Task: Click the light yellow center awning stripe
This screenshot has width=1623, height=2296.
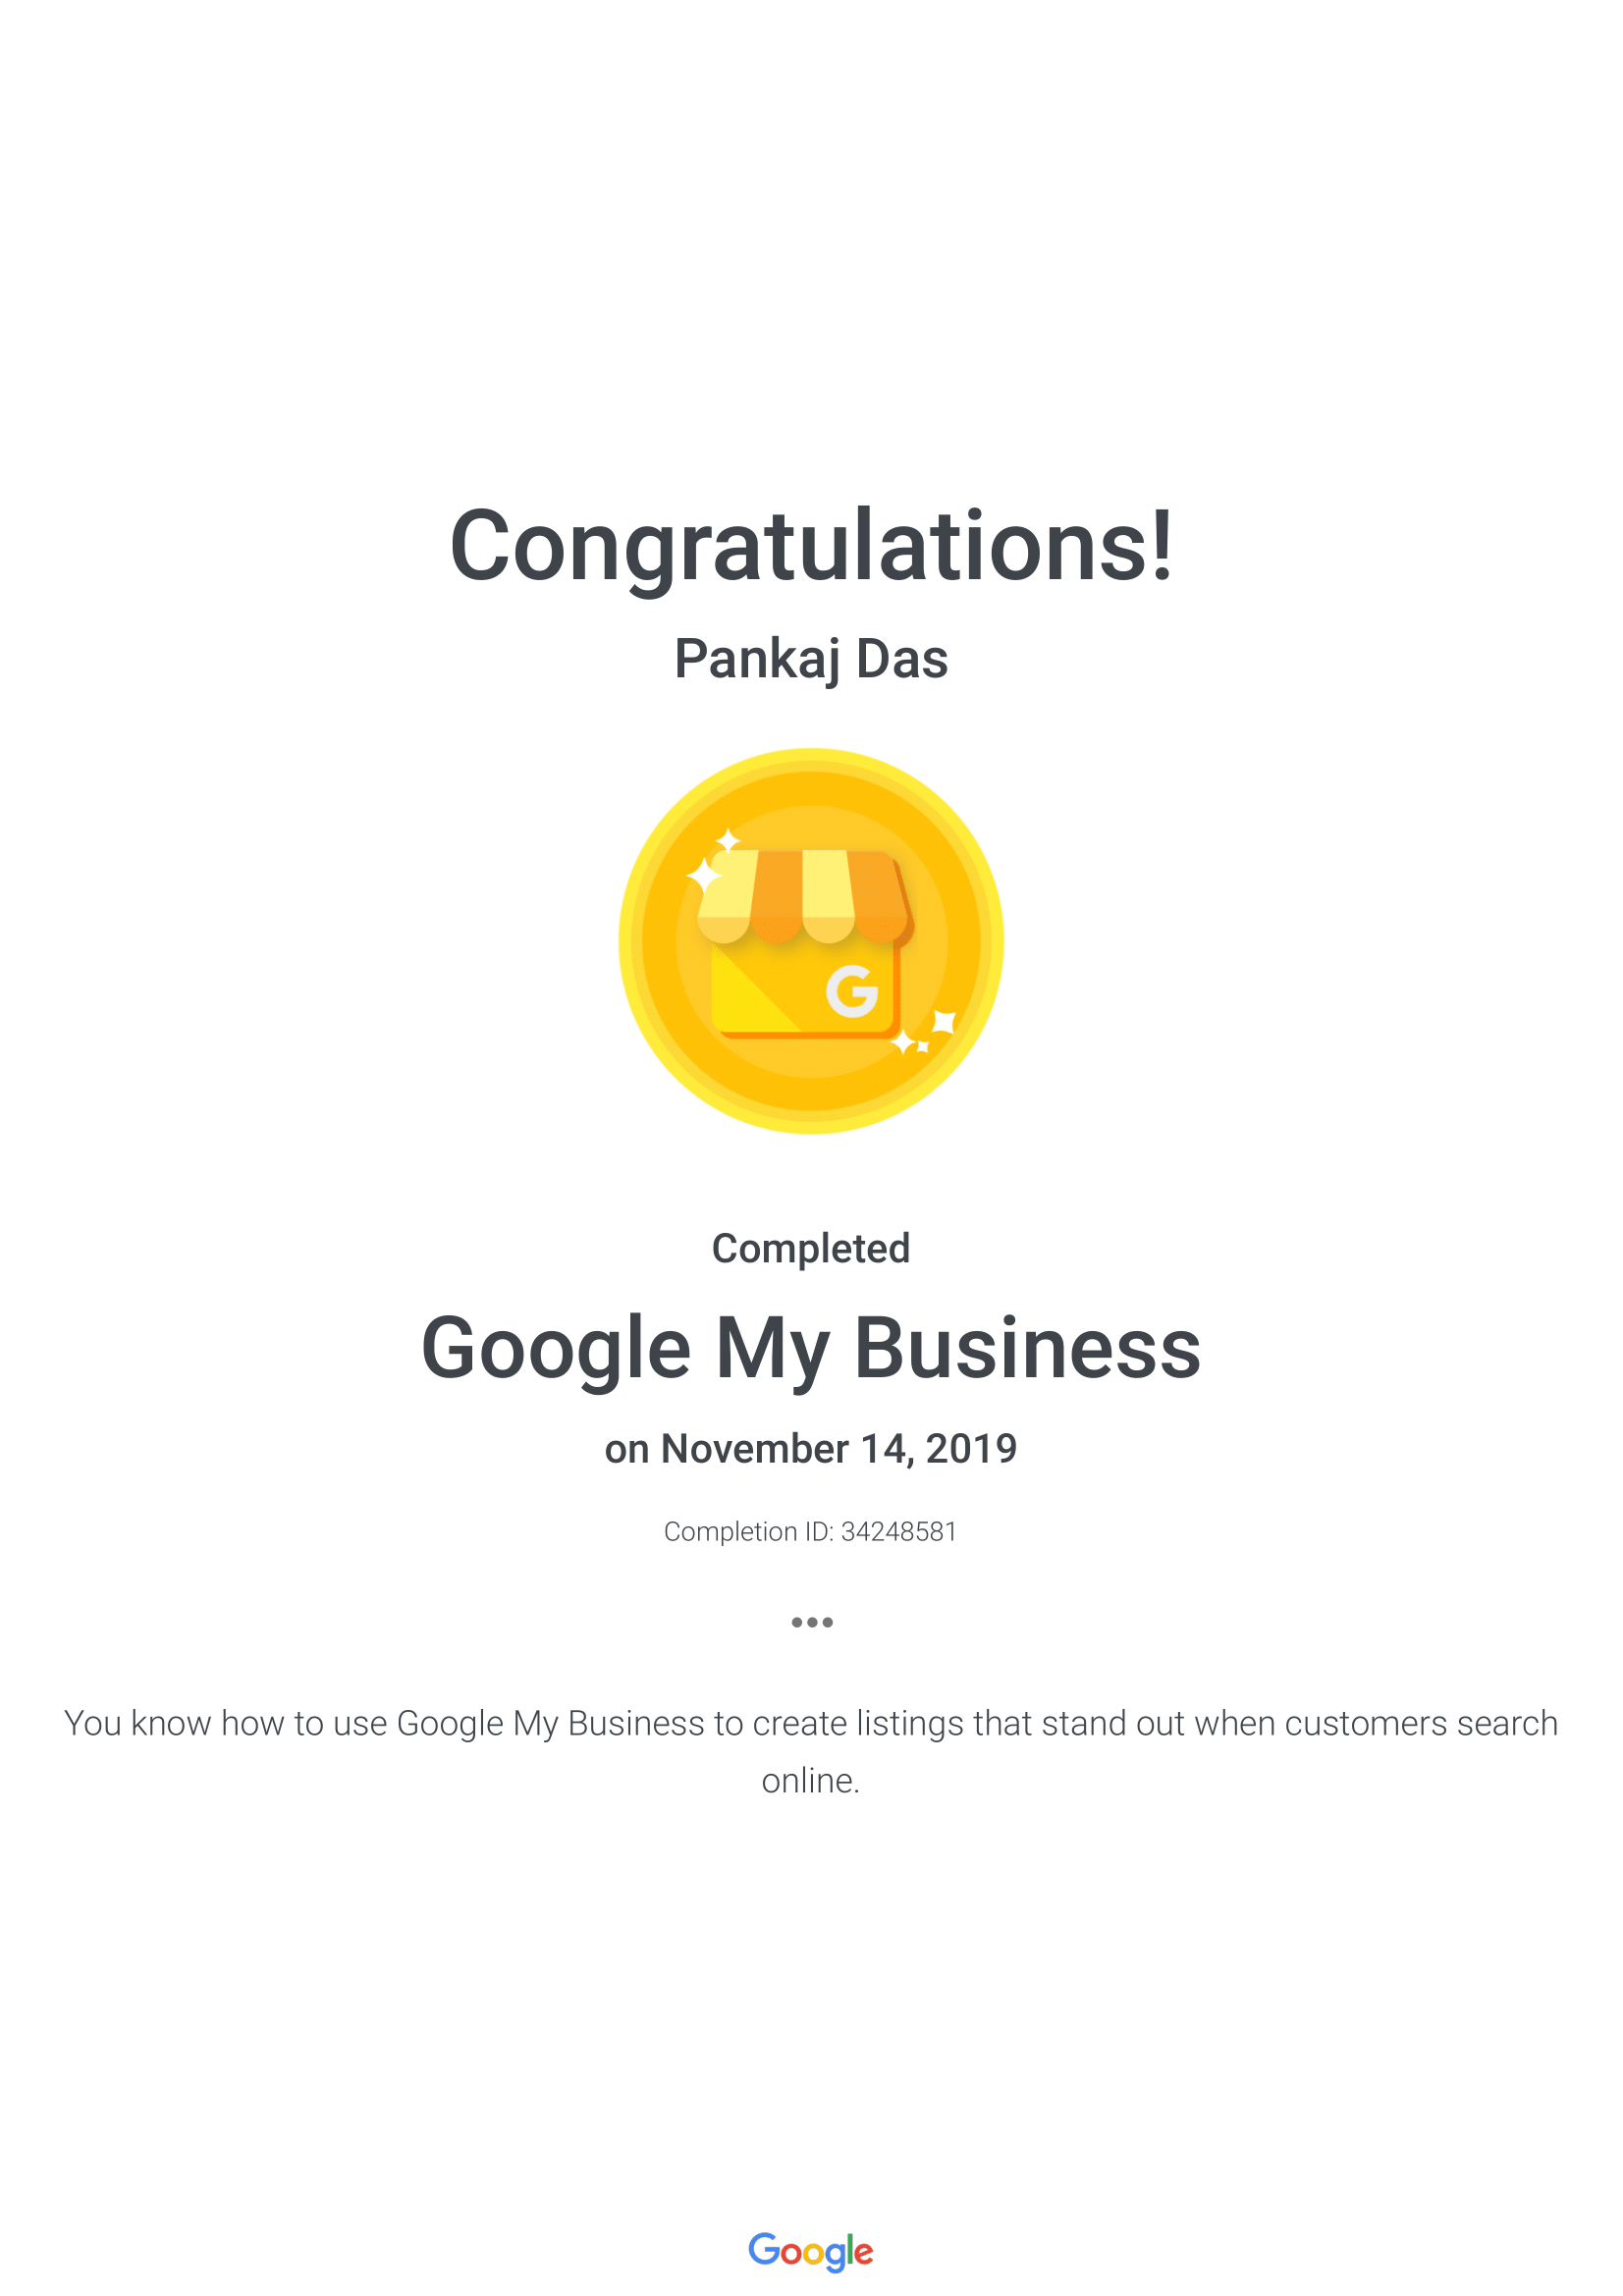Action: click(828, 894)
